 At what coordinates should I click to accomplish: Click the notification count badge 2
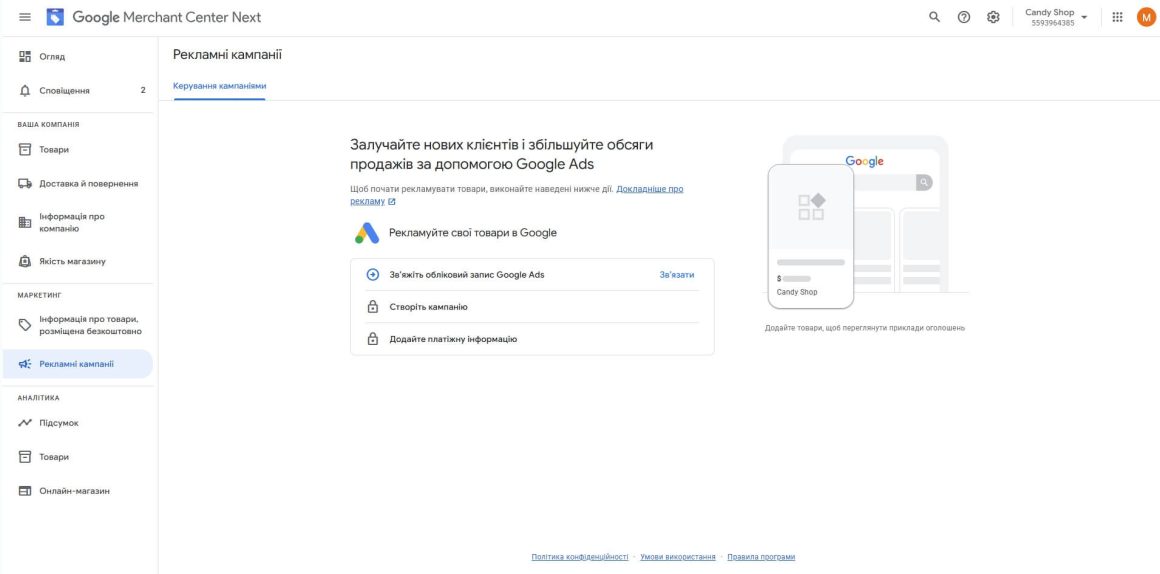[x=143, y=91]
